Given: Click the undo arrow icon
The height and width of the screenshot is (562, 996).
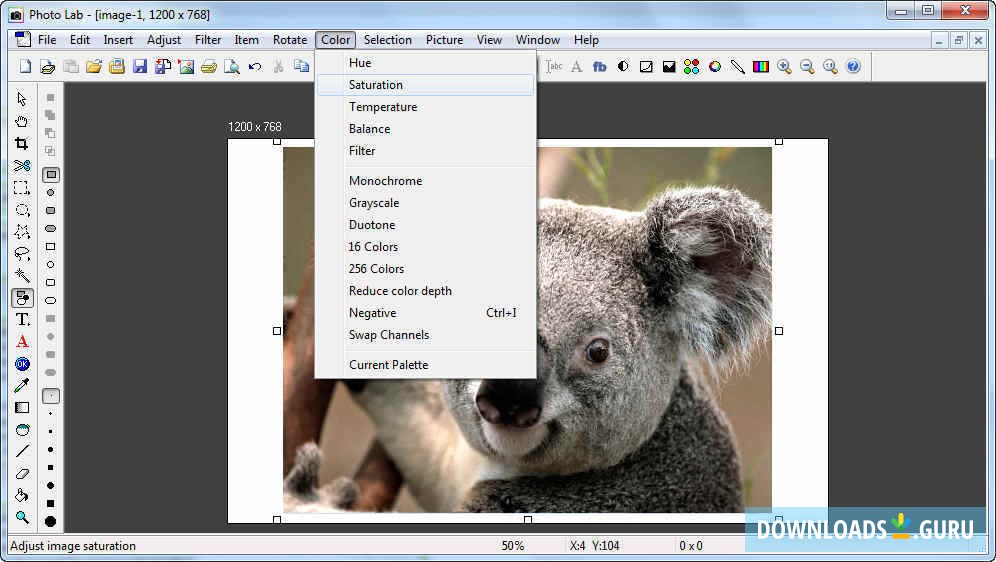Looking at the screenshot, I should (255, 66).
